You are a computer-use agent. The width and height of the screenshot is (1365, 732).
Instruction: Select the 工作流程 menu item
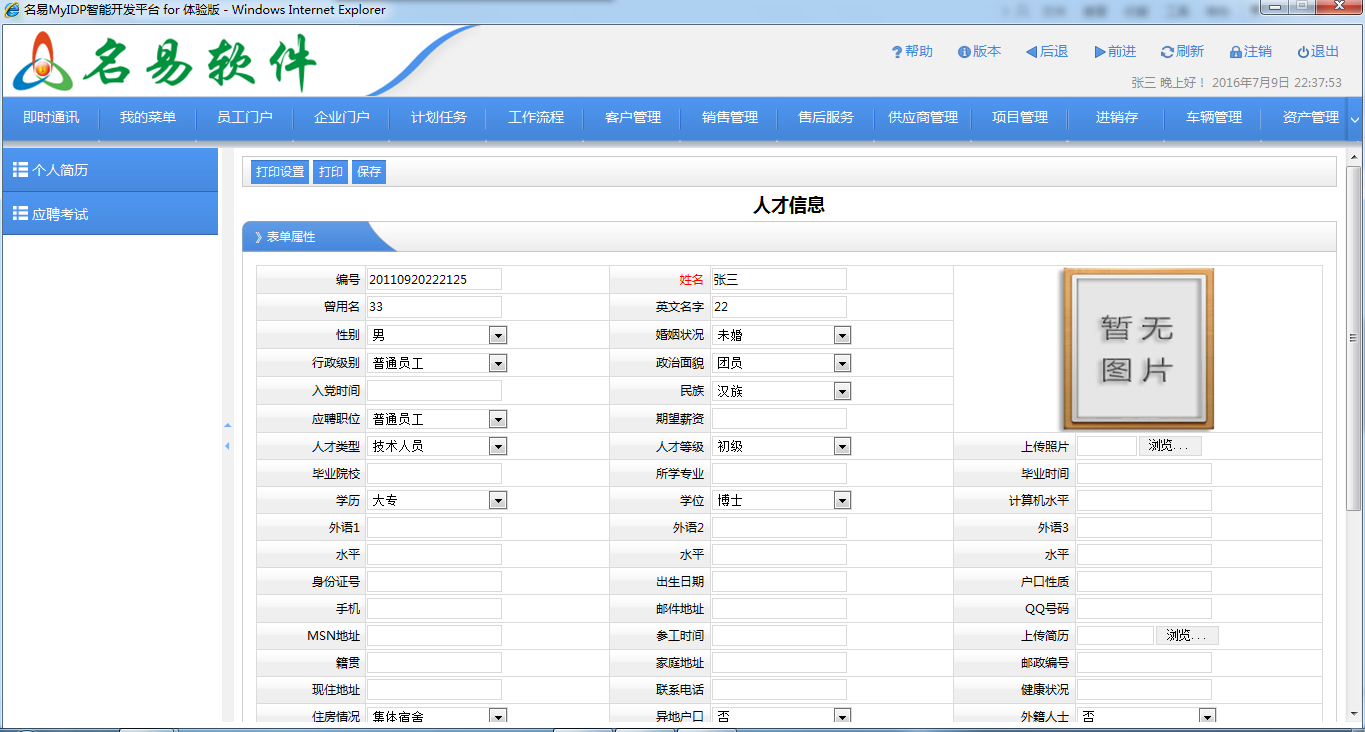(x=536, y=118)
